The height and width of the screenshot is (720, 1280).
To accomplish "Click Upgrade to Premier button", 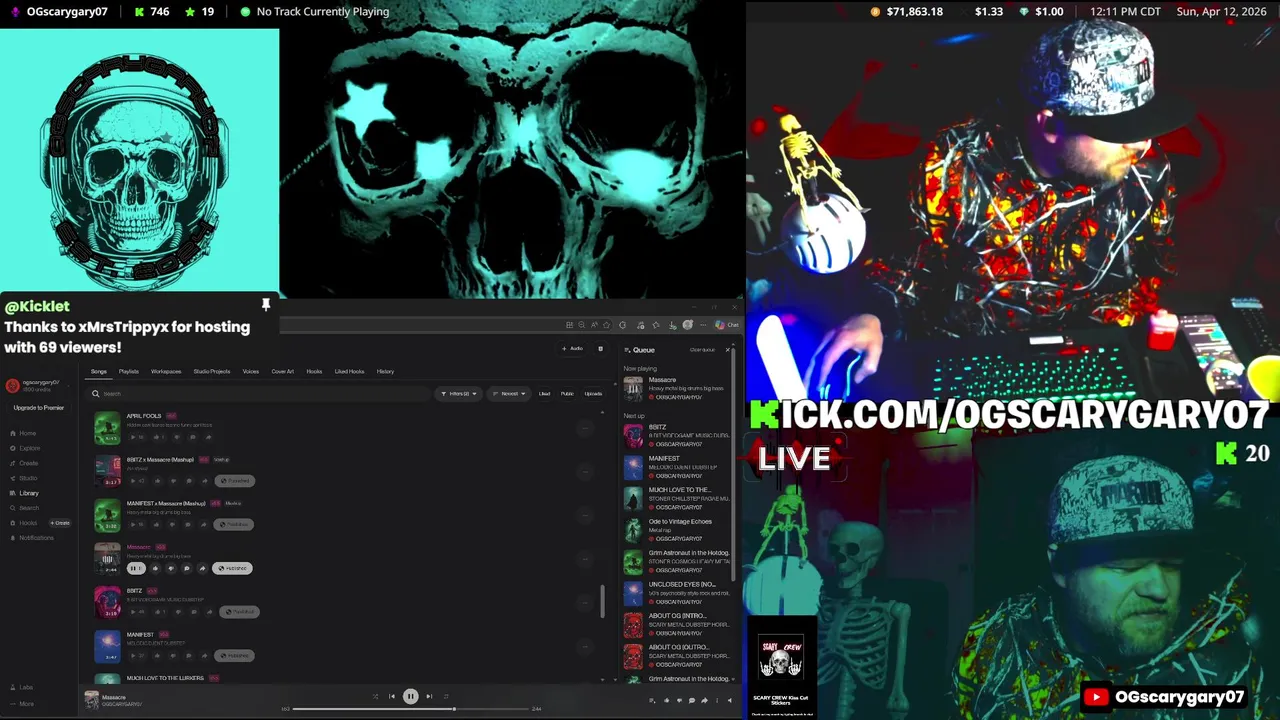I will [38, 408].
